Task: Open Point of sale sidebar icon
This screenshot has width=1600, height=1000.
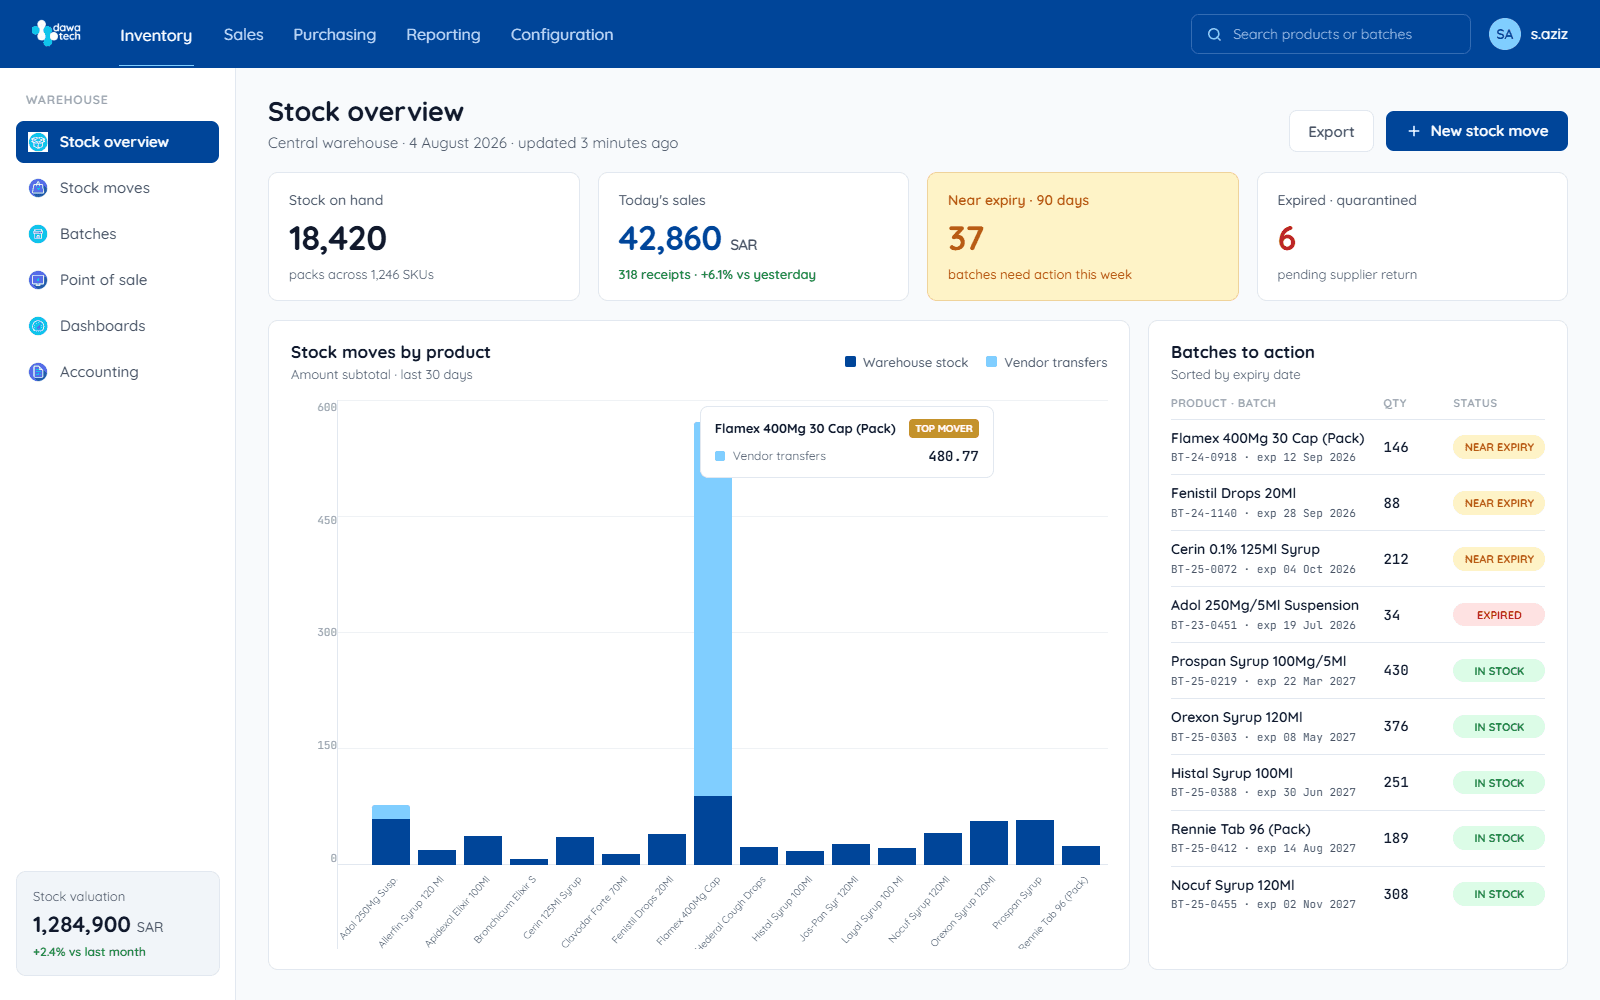Action: click(38, 280)
